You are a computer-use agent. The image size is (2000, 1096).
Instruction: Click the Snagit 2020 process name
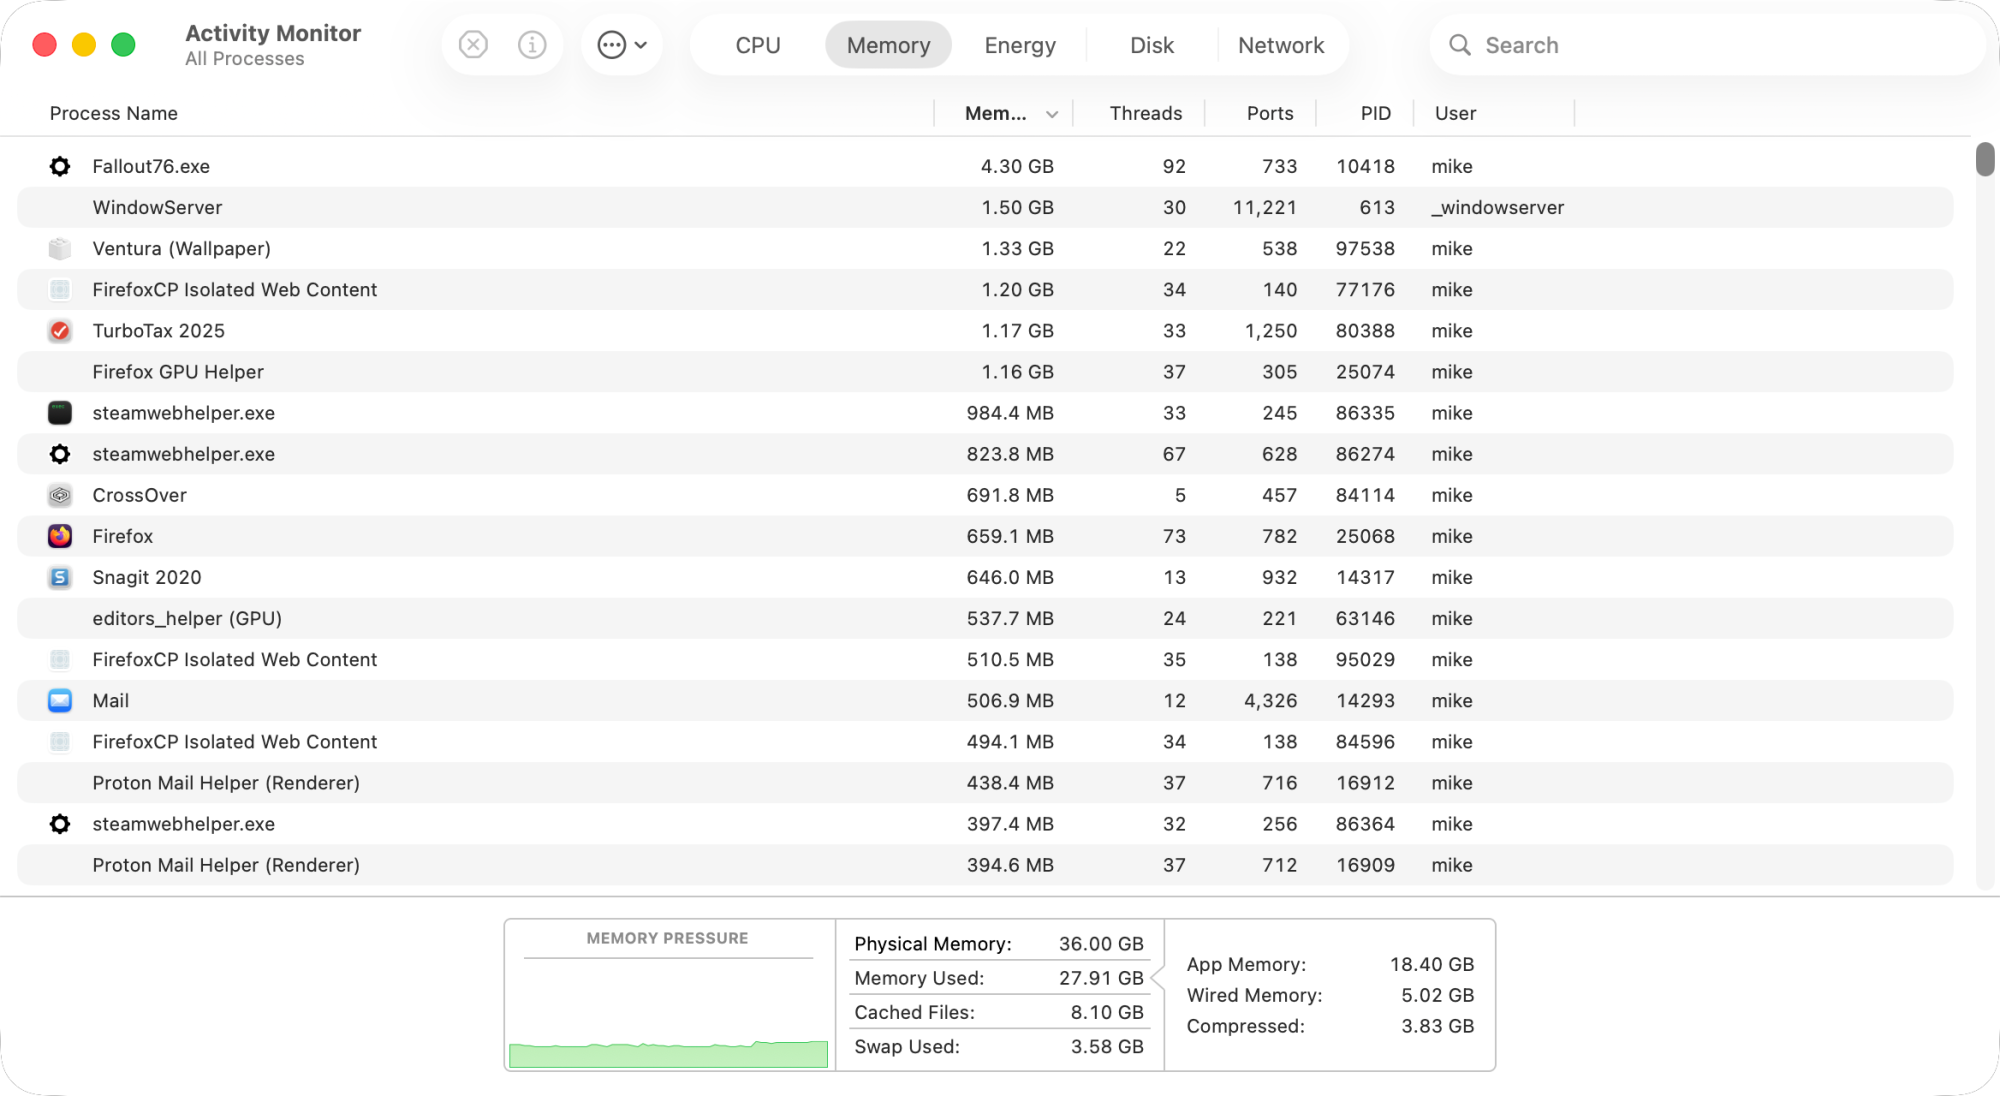(147, 577)
